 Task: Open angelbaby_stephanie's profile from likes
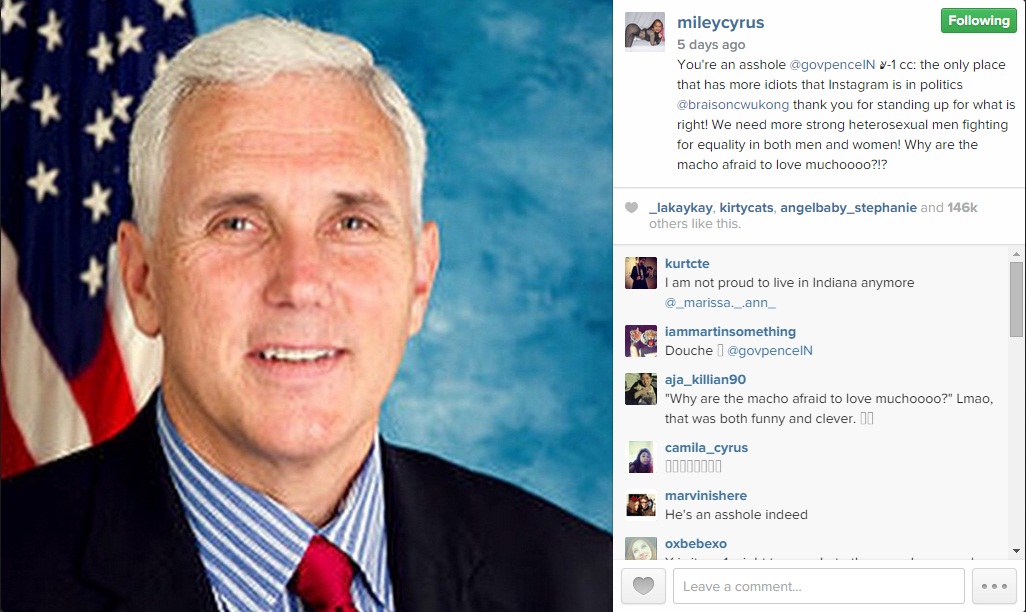tap(848, 207)
